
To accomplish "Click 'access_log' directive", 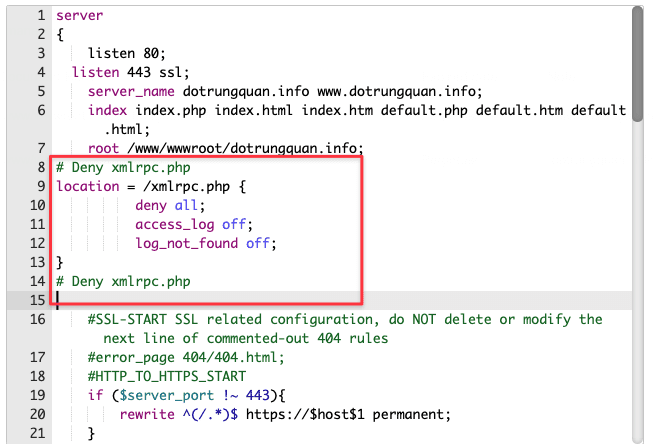I will [174, 224].
